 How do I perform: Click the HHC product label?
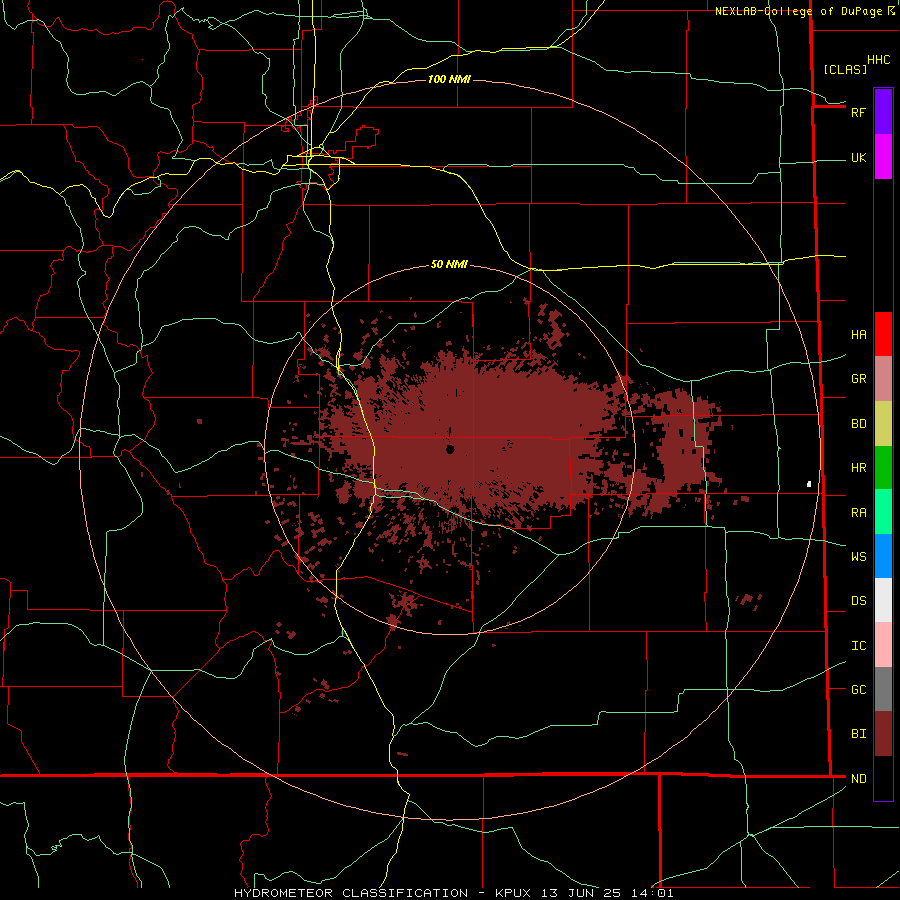tap(878, 60)
